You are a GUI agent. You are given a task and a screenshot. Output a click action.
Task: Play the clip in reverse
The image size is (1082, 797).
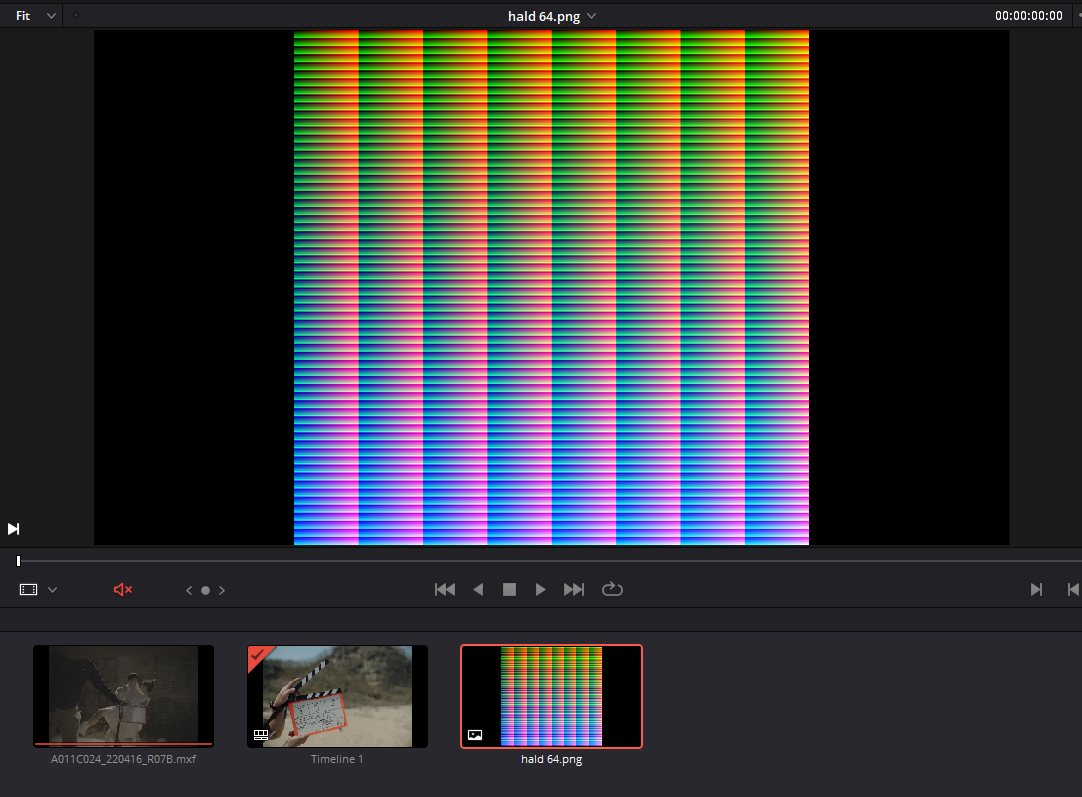point(478,589)
